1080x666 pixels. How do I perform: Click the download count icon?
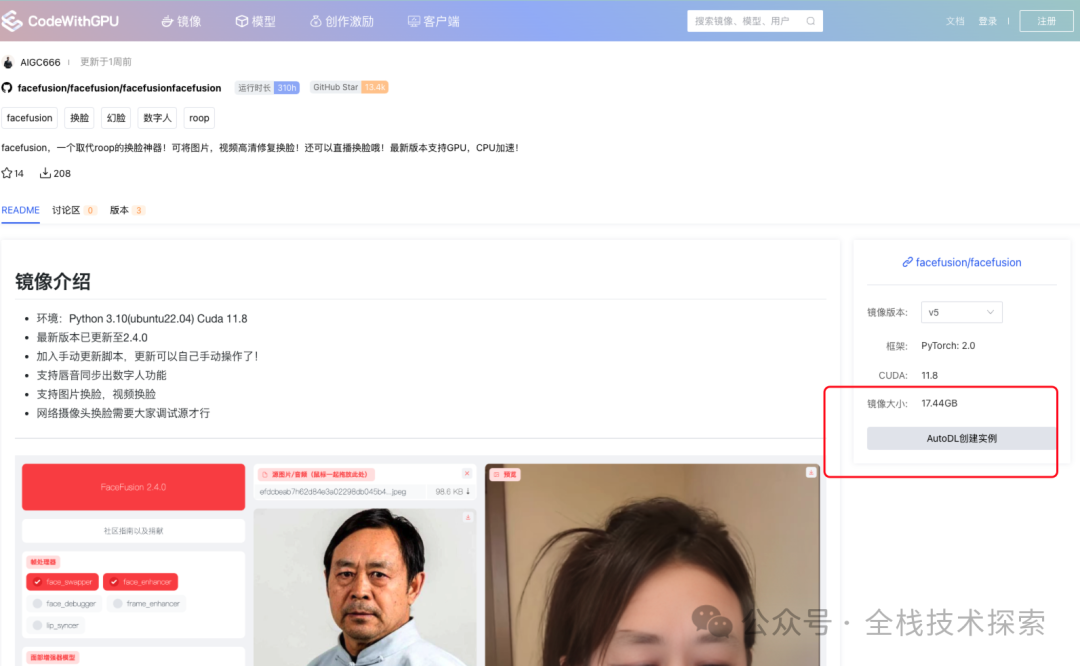pyautogui.click(x=45, y=173)
